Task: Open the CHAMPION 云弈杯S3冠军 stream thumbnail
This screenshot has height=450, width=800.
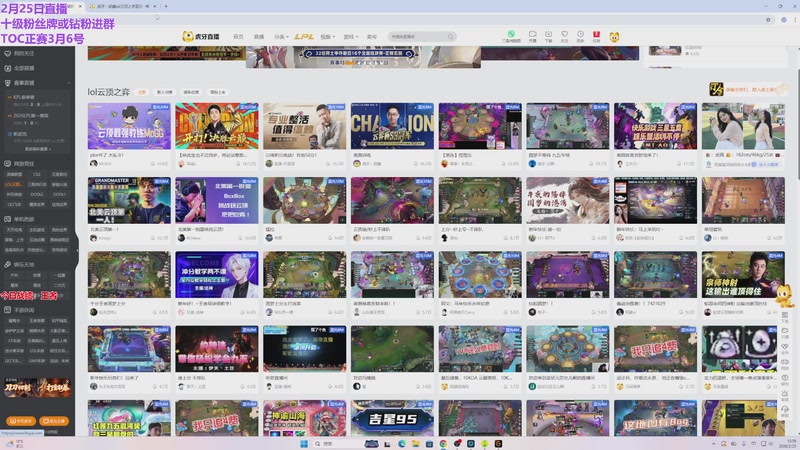Action: click(392, 126)
